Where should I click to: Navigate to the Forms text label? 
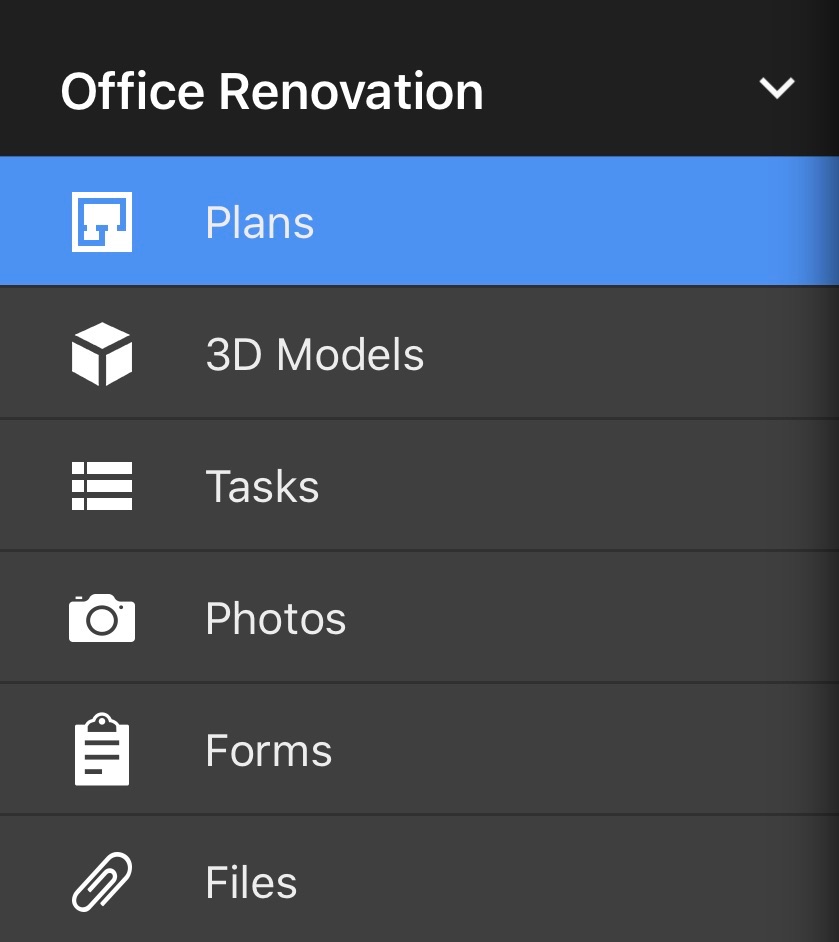click(269, 751)
